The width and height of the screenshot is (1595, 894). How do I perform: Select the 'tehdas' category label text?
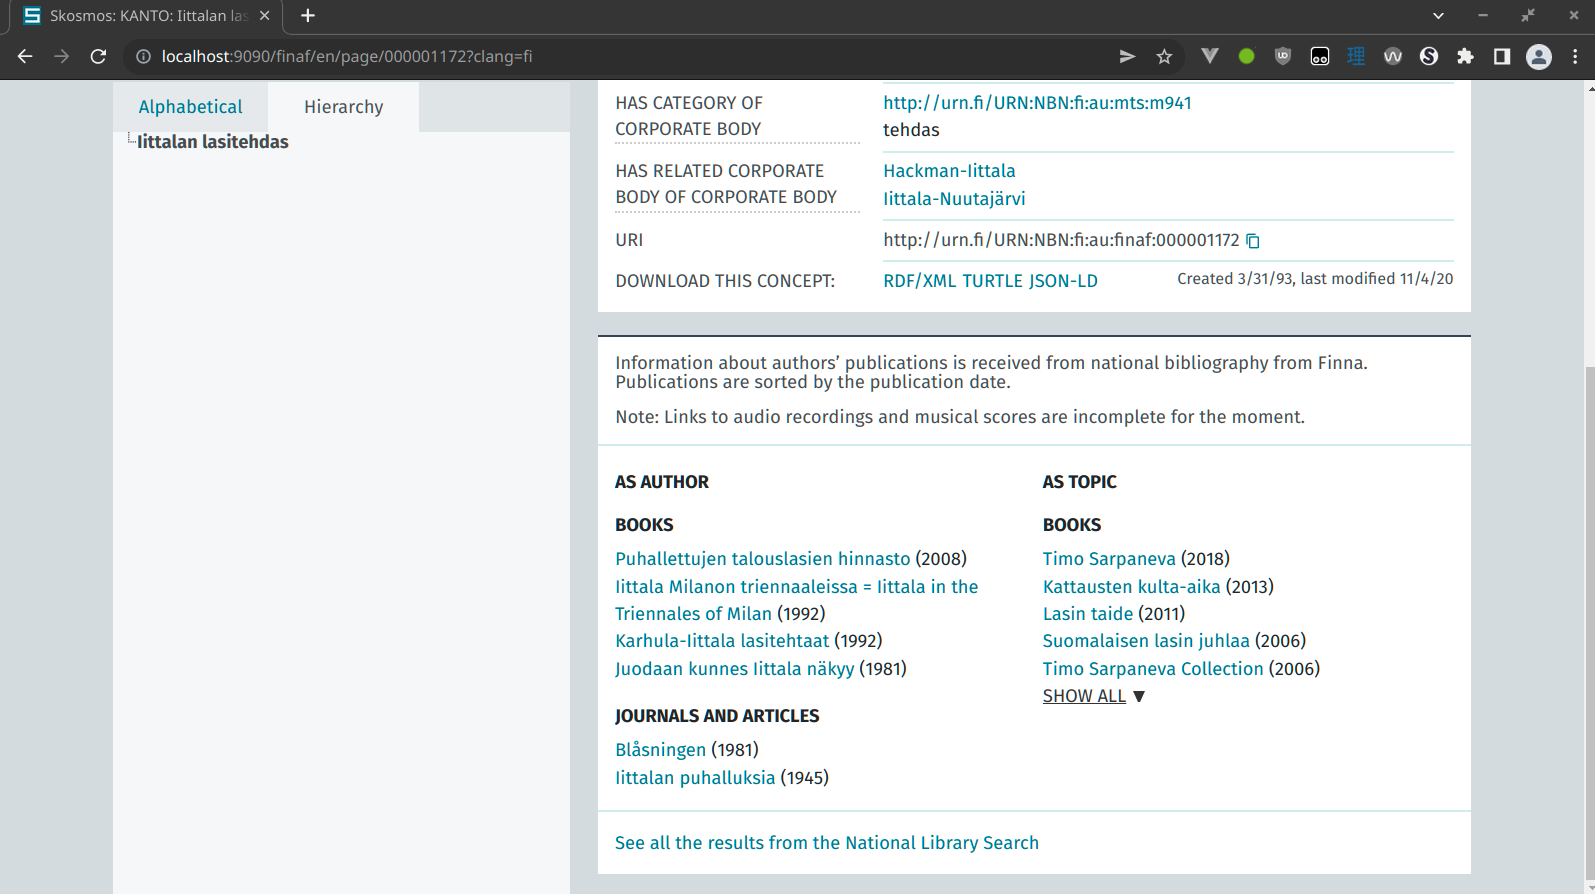coord(911,130)
